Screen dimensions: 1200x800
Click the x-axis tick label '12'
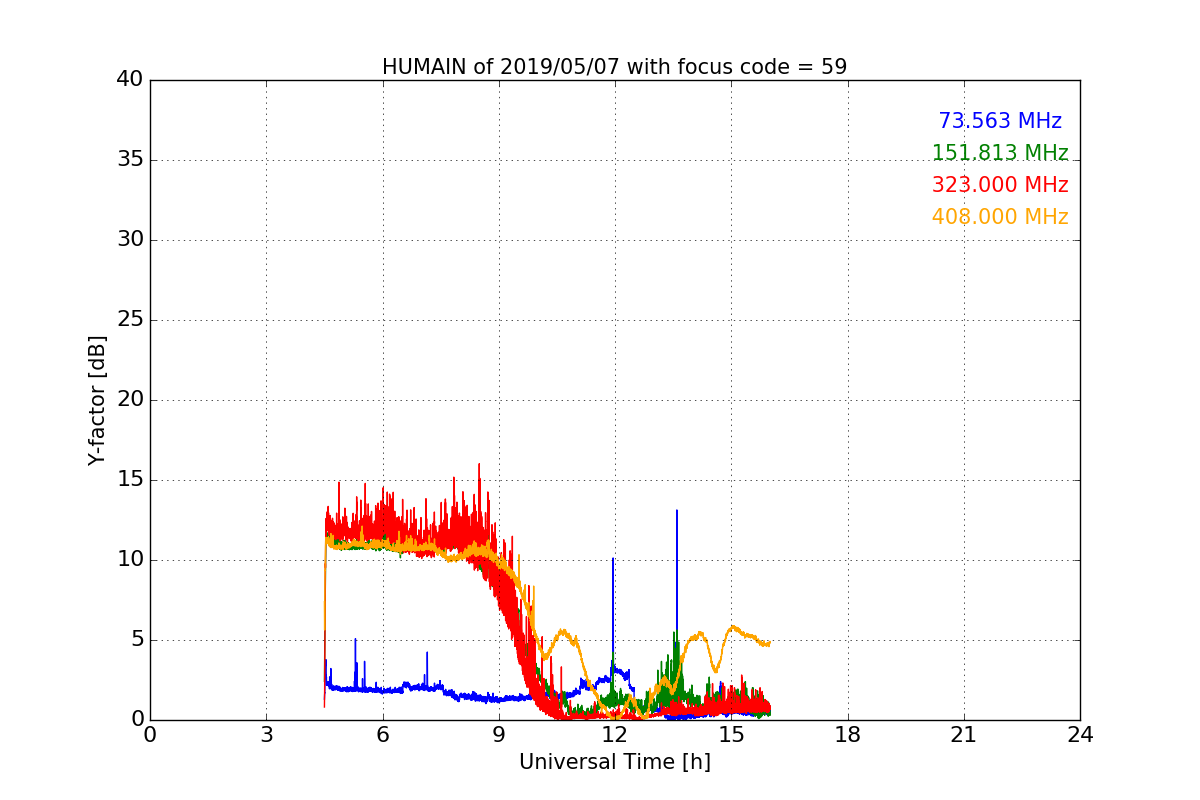point(615,735)
